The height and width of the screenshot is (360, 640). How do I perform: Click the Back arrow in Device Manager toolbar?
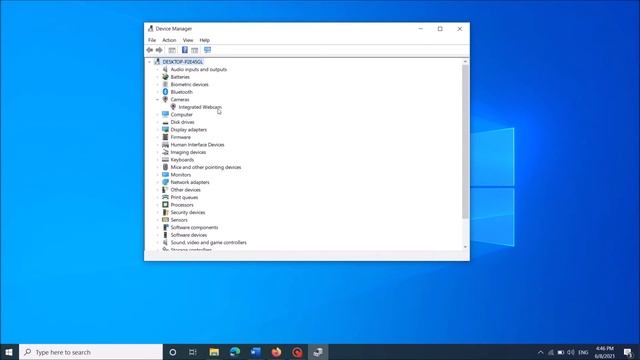150,50
